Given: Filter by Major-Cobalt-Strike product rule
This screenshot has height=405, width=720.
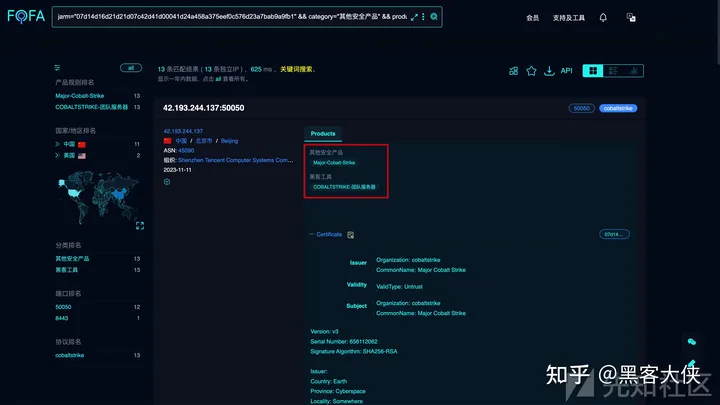Looking at the screenshot, I should [x=79, y=96].
